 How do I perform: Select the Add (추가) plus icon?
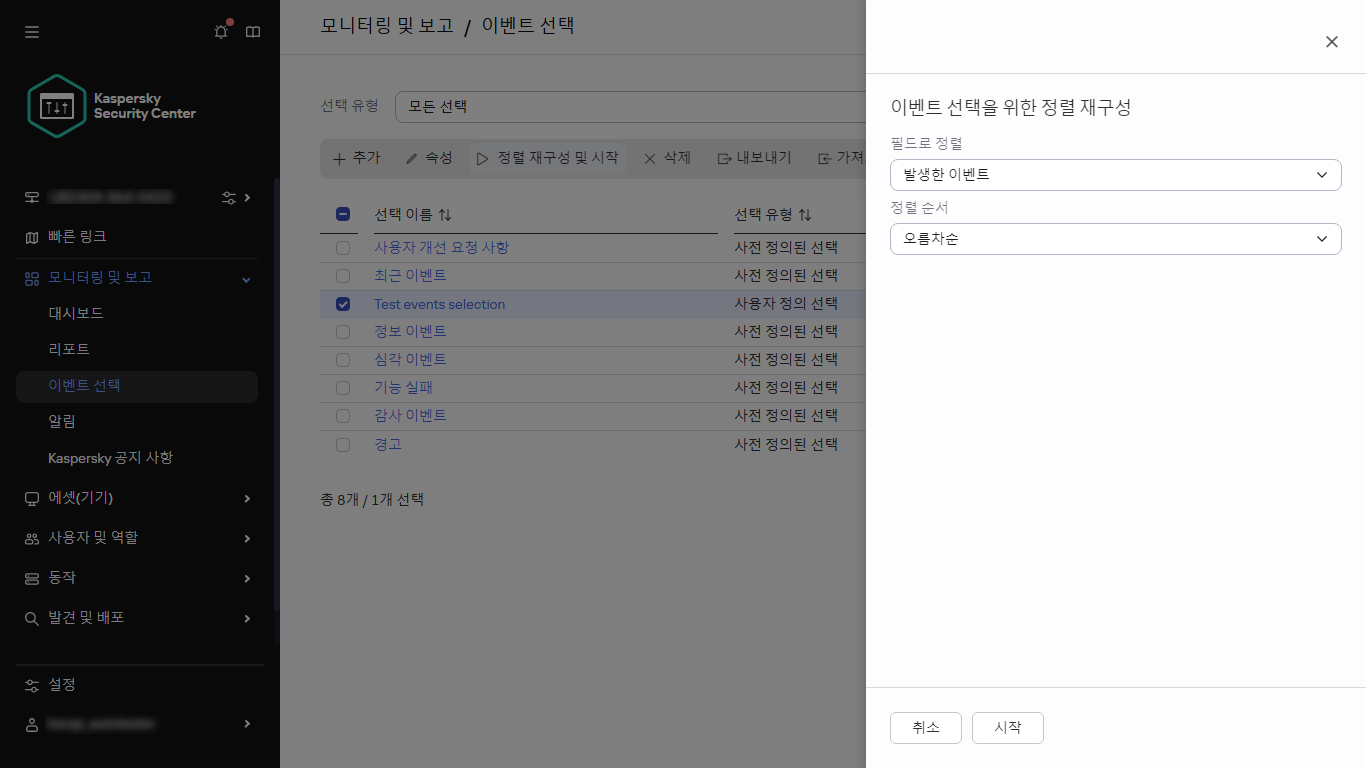click(x=337, y=158)
